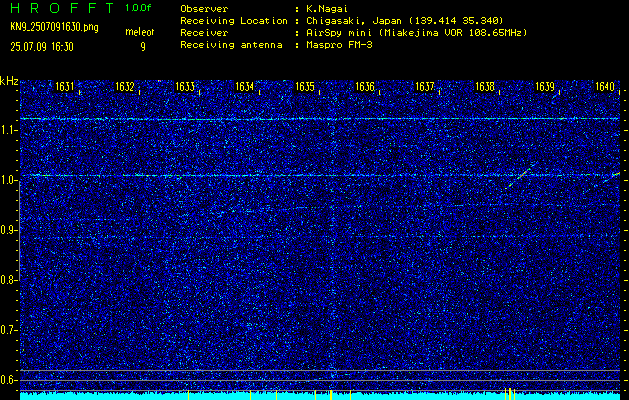
Task: Click the kHz axis unit label
Action: 9,81
